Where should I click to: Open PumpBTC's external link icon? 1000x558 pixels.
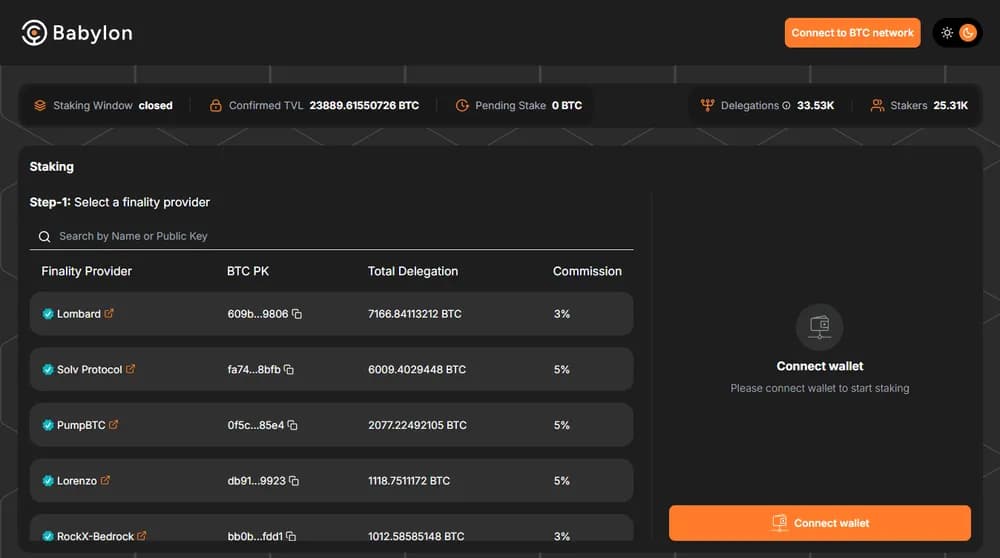point(114,425)
